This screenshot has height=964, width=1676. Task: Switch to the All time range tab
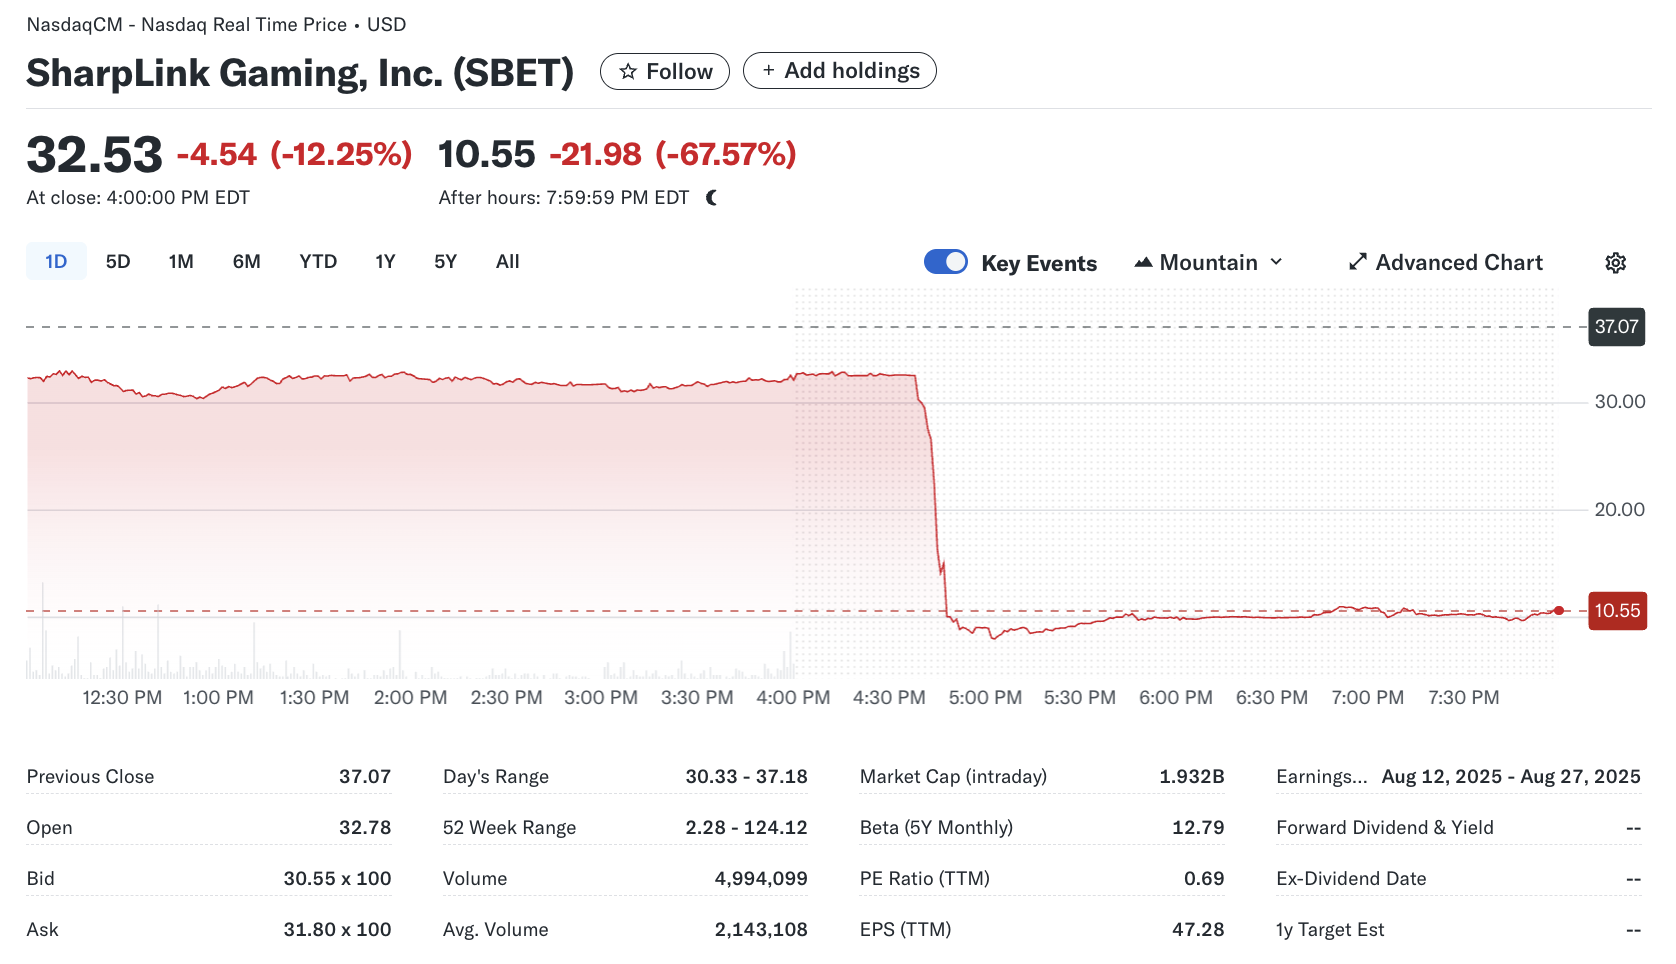click(507, 261)
